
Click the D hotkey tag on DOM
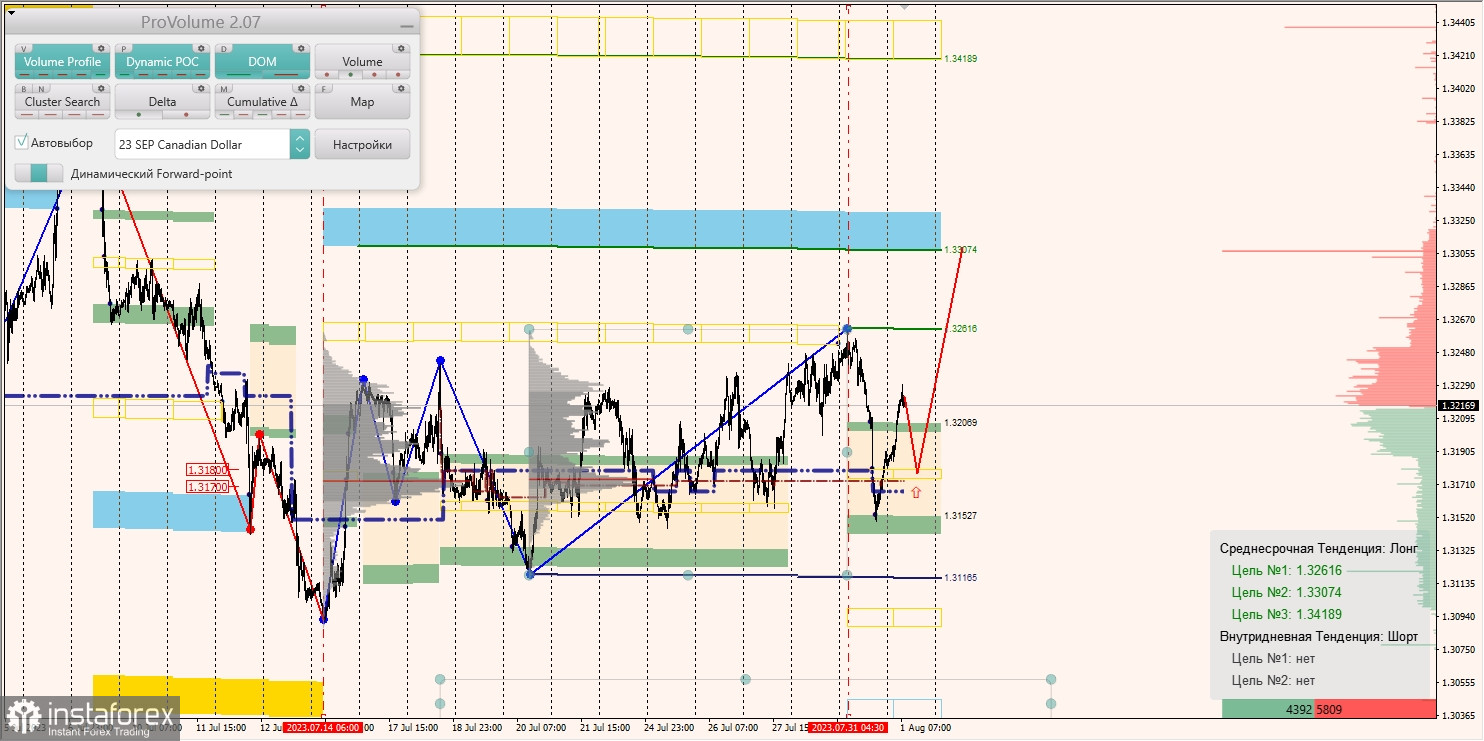pyautogui.click(x=224, y=49)
